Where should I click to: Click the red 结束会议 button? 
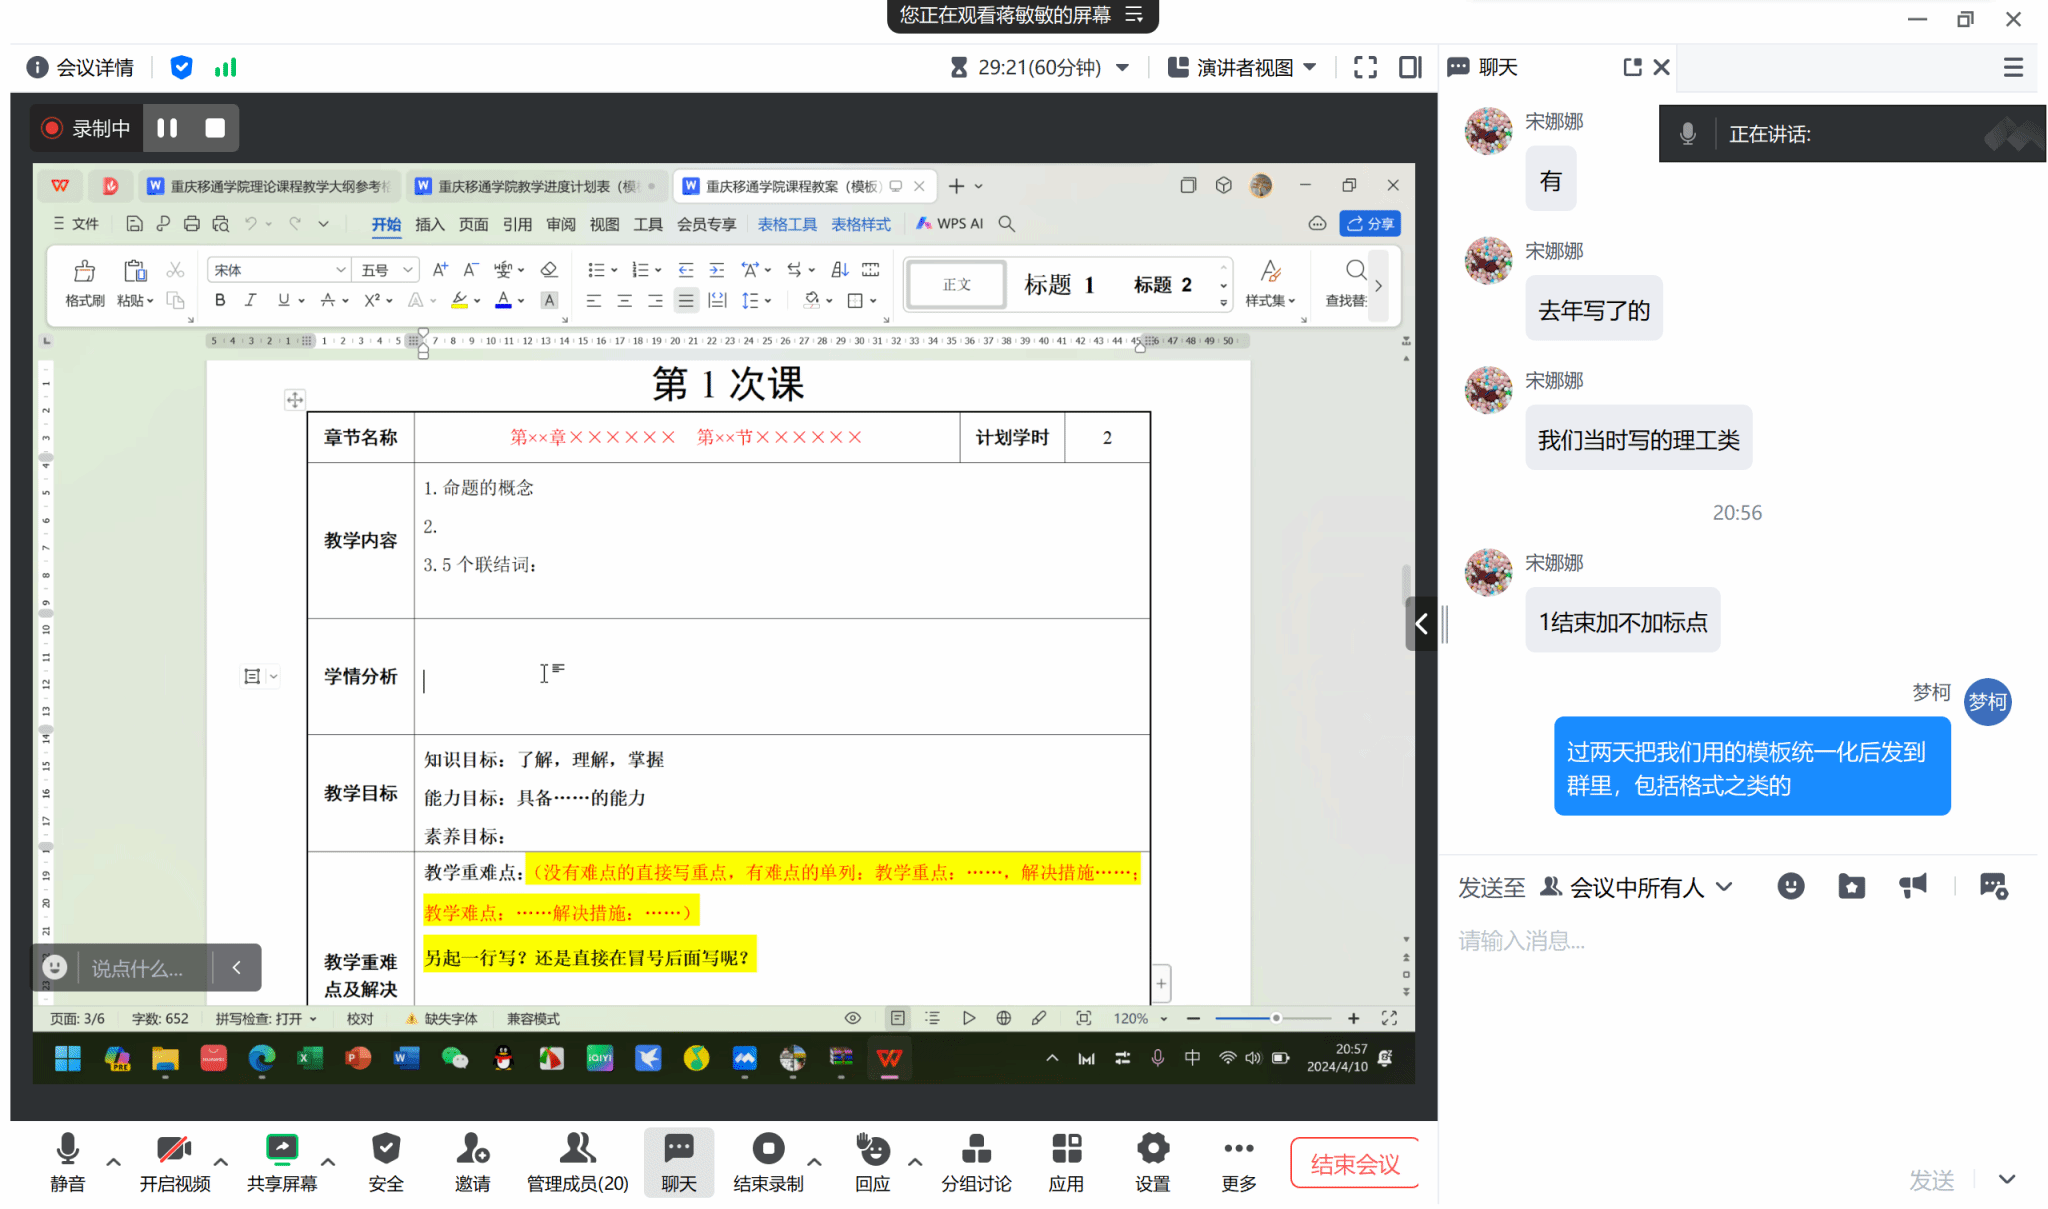(x=1354, y=1164)
